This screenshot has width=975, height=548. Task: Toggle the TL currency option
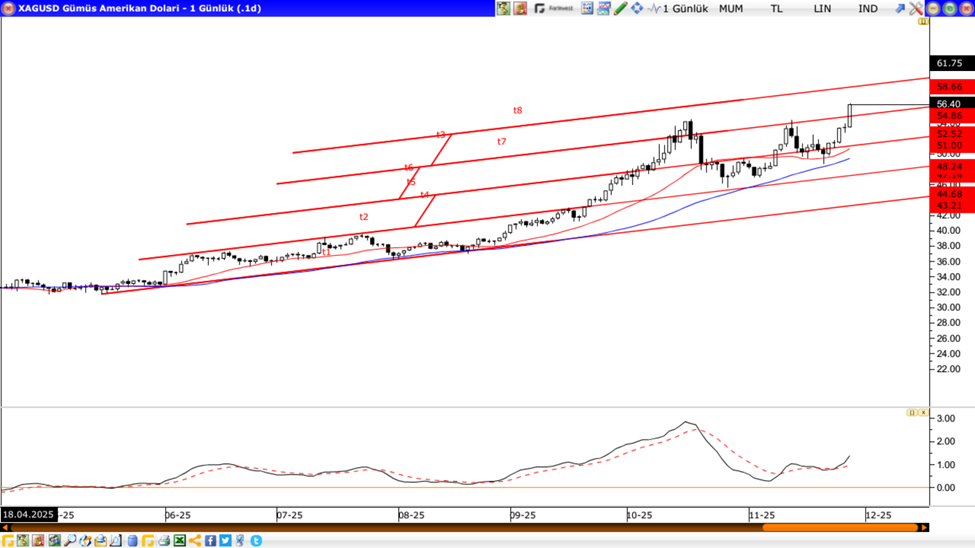tap(777, 8)
